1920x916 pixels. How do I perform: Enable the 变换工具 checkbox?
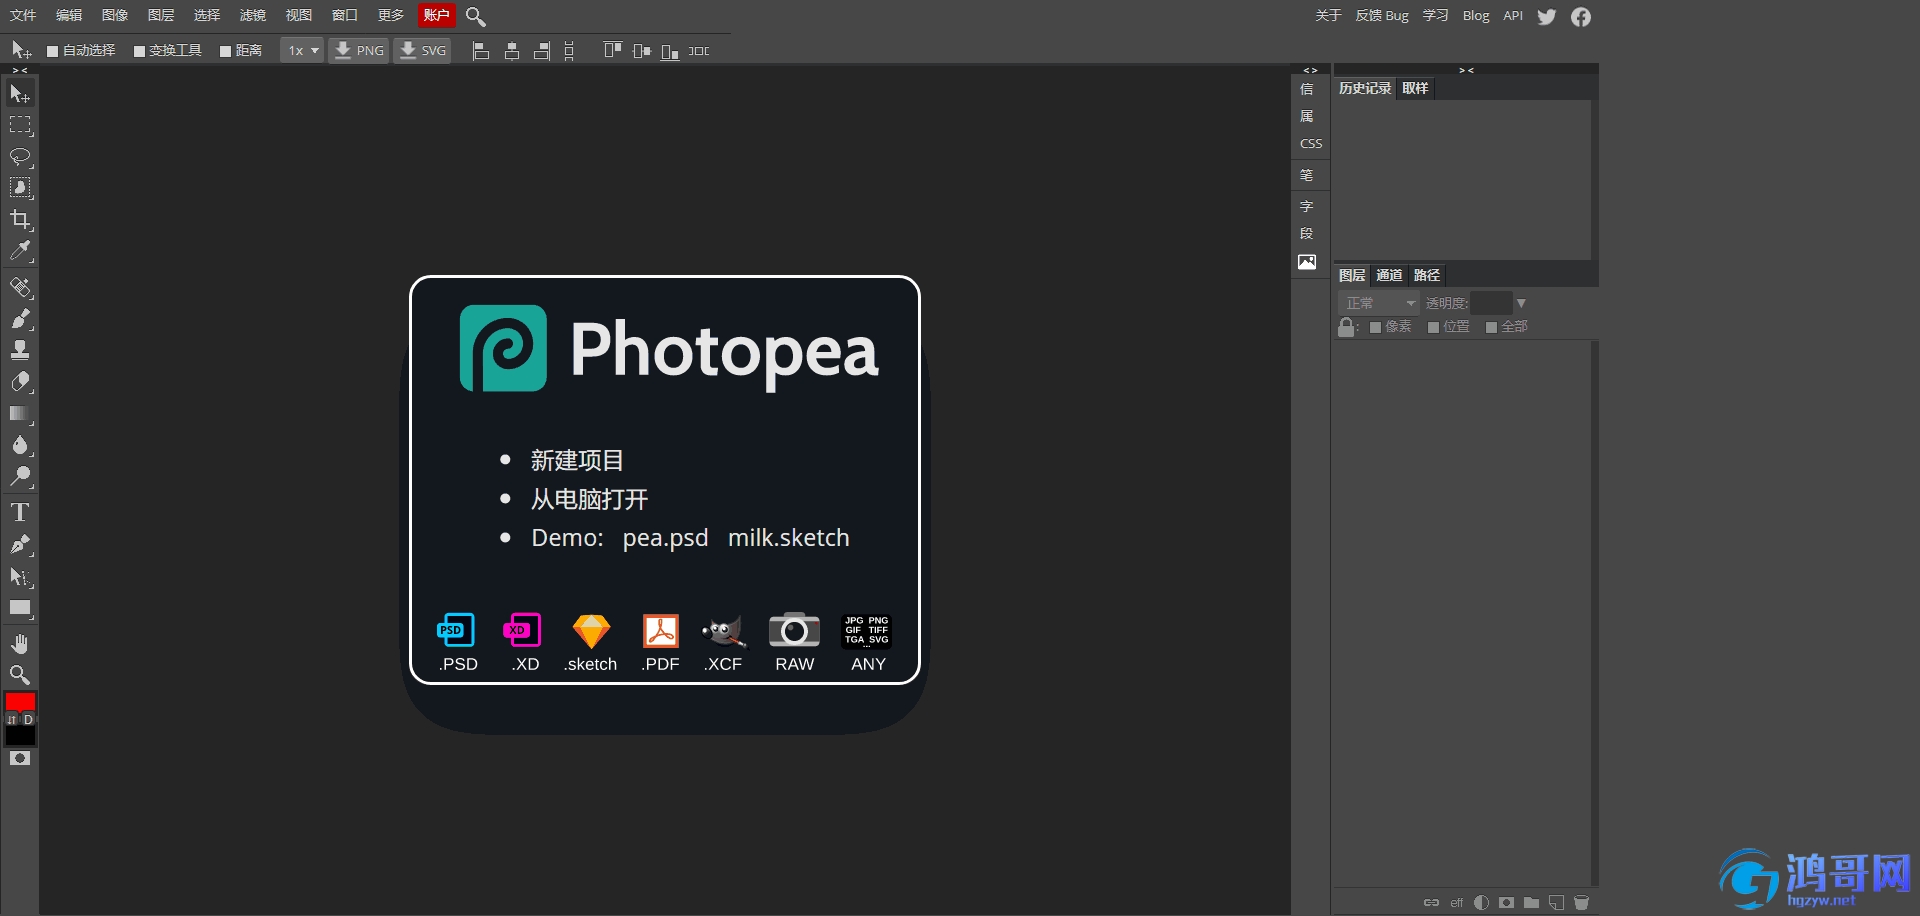tap(140, 51)
